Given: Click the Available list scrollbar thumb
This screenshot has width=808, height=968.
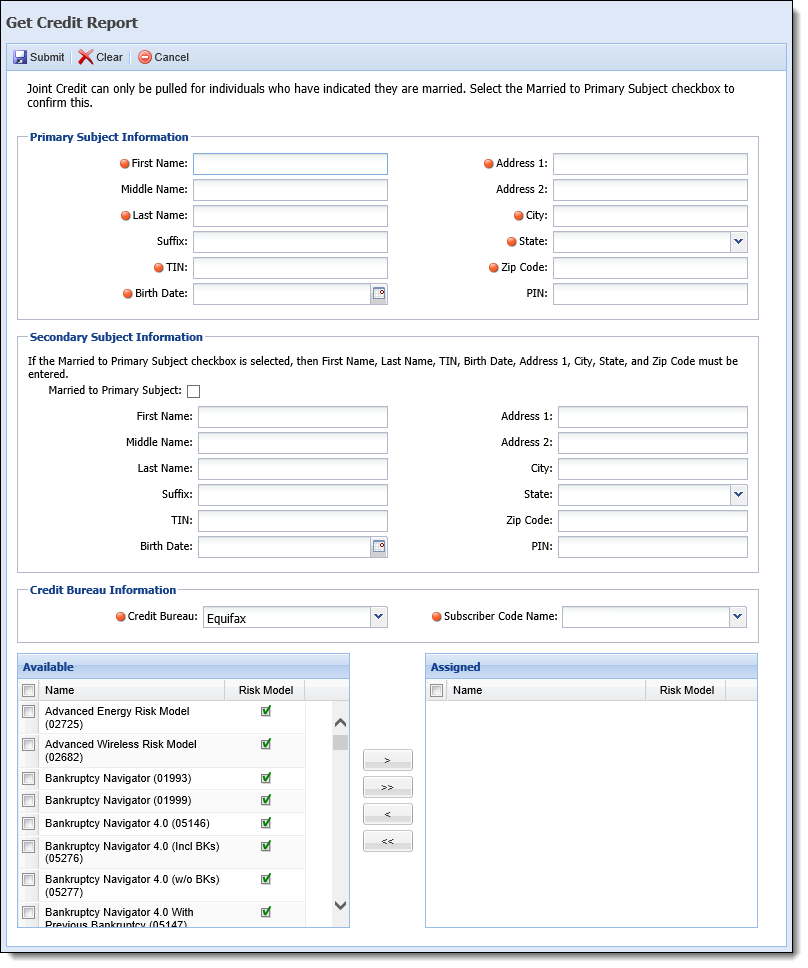Looking at the screenshot, I should 340,743.
